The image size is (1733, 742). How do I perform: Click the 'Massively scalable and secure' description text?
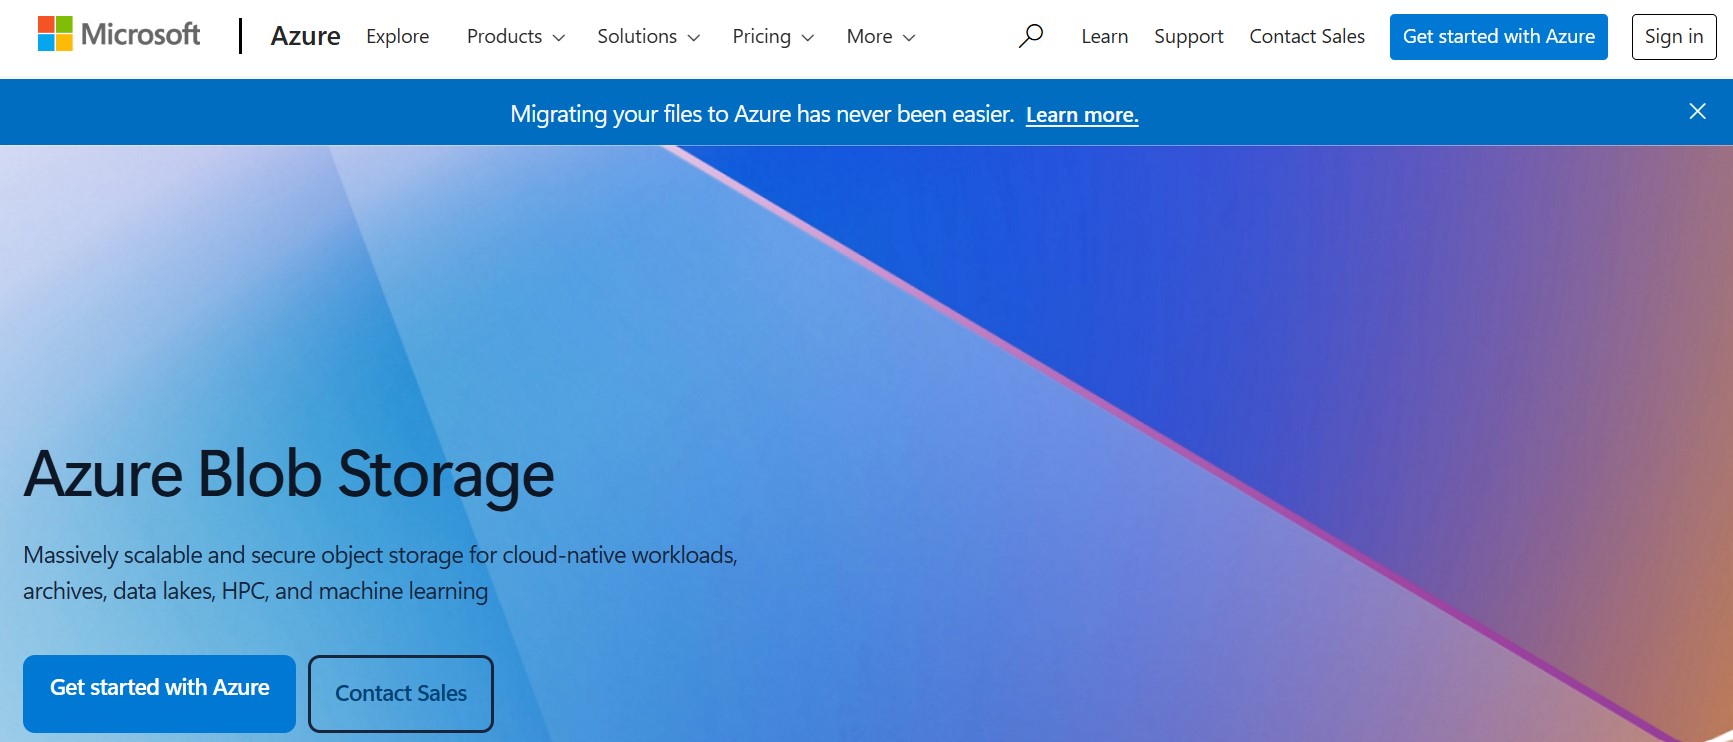tap(380, 573)
